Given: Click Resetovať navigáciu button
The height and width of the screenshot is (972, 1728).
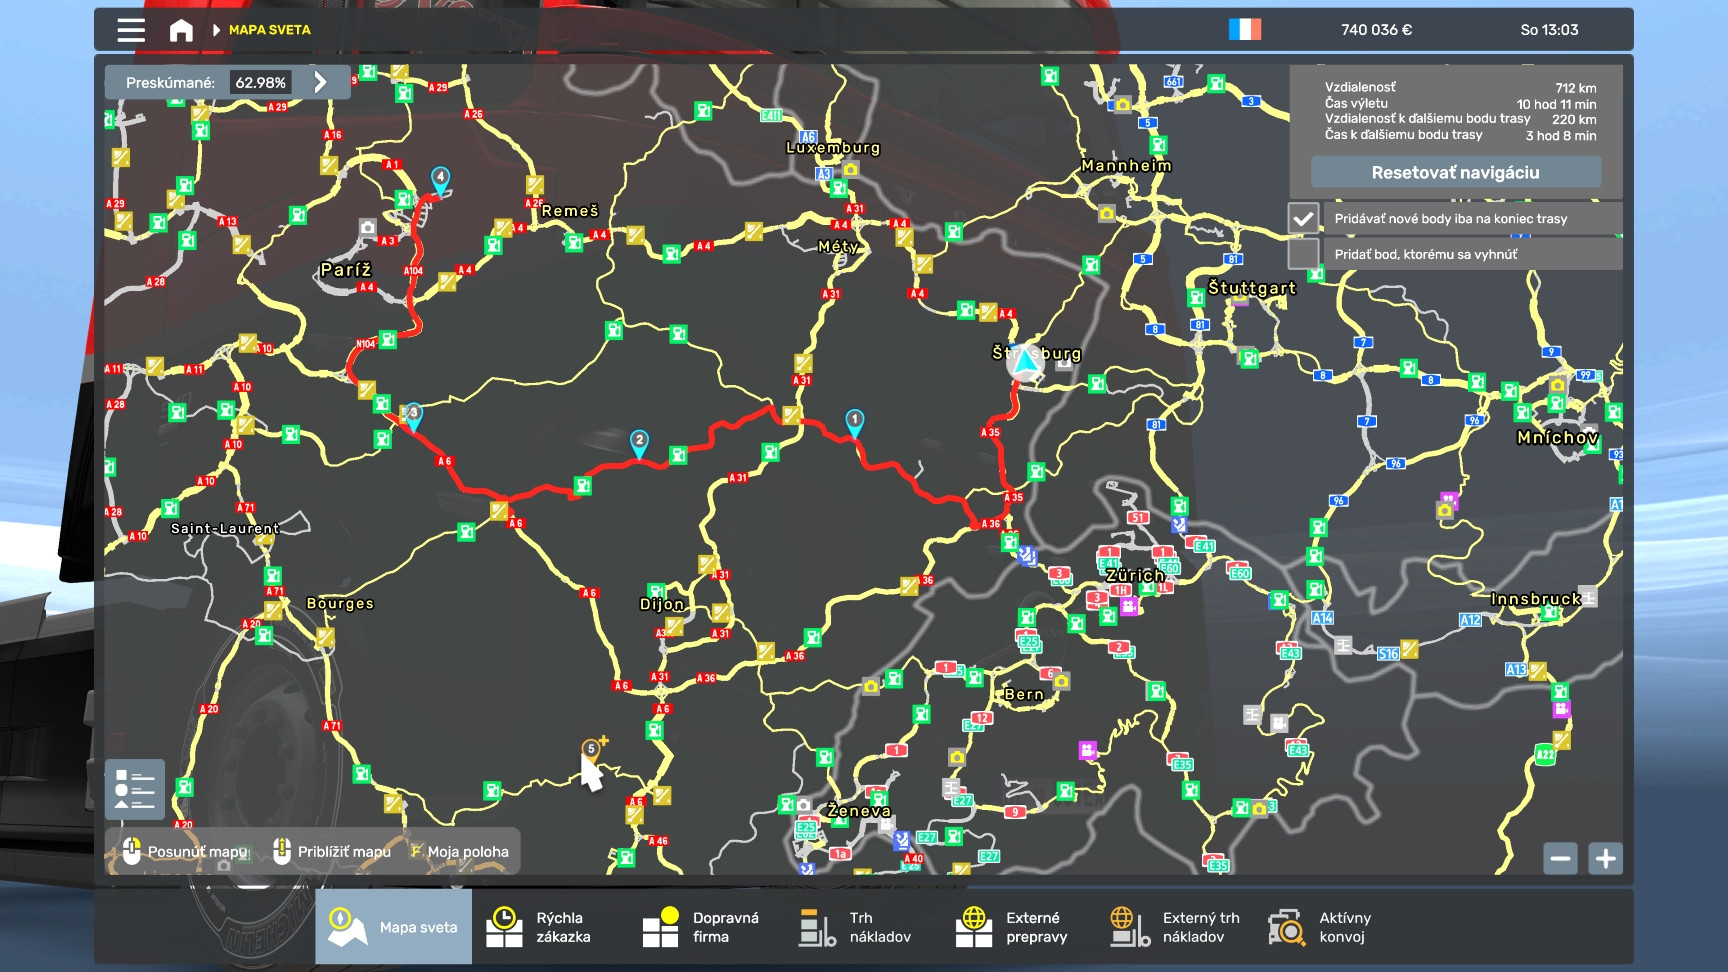Looking at the screenshot, I should click(x=1455, y=172).
